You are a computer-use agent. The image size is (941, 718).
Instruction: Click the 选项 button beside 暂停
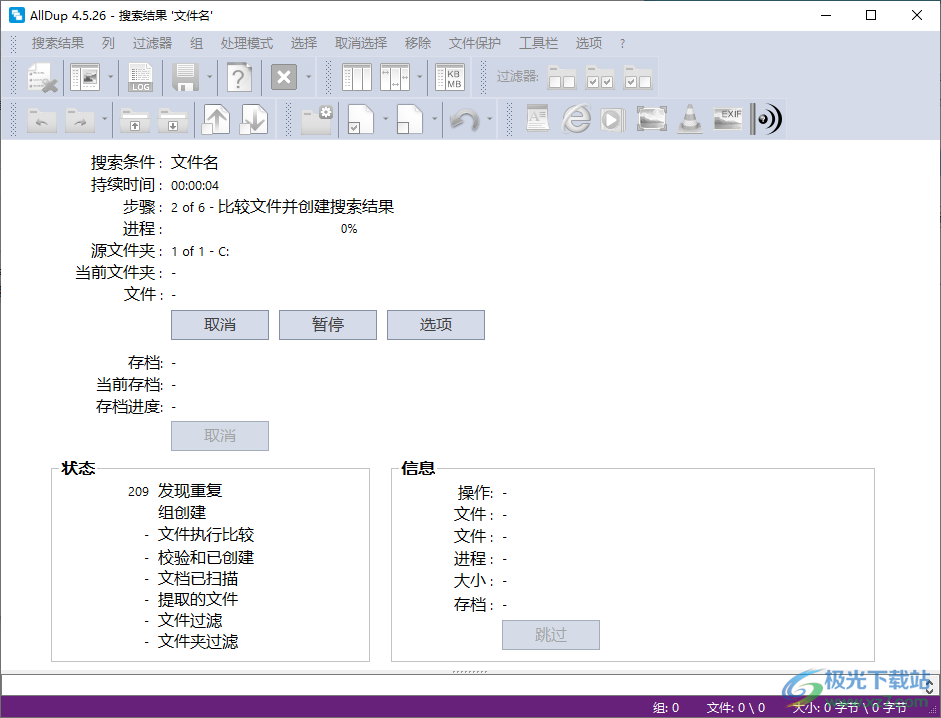pos(436,325)
